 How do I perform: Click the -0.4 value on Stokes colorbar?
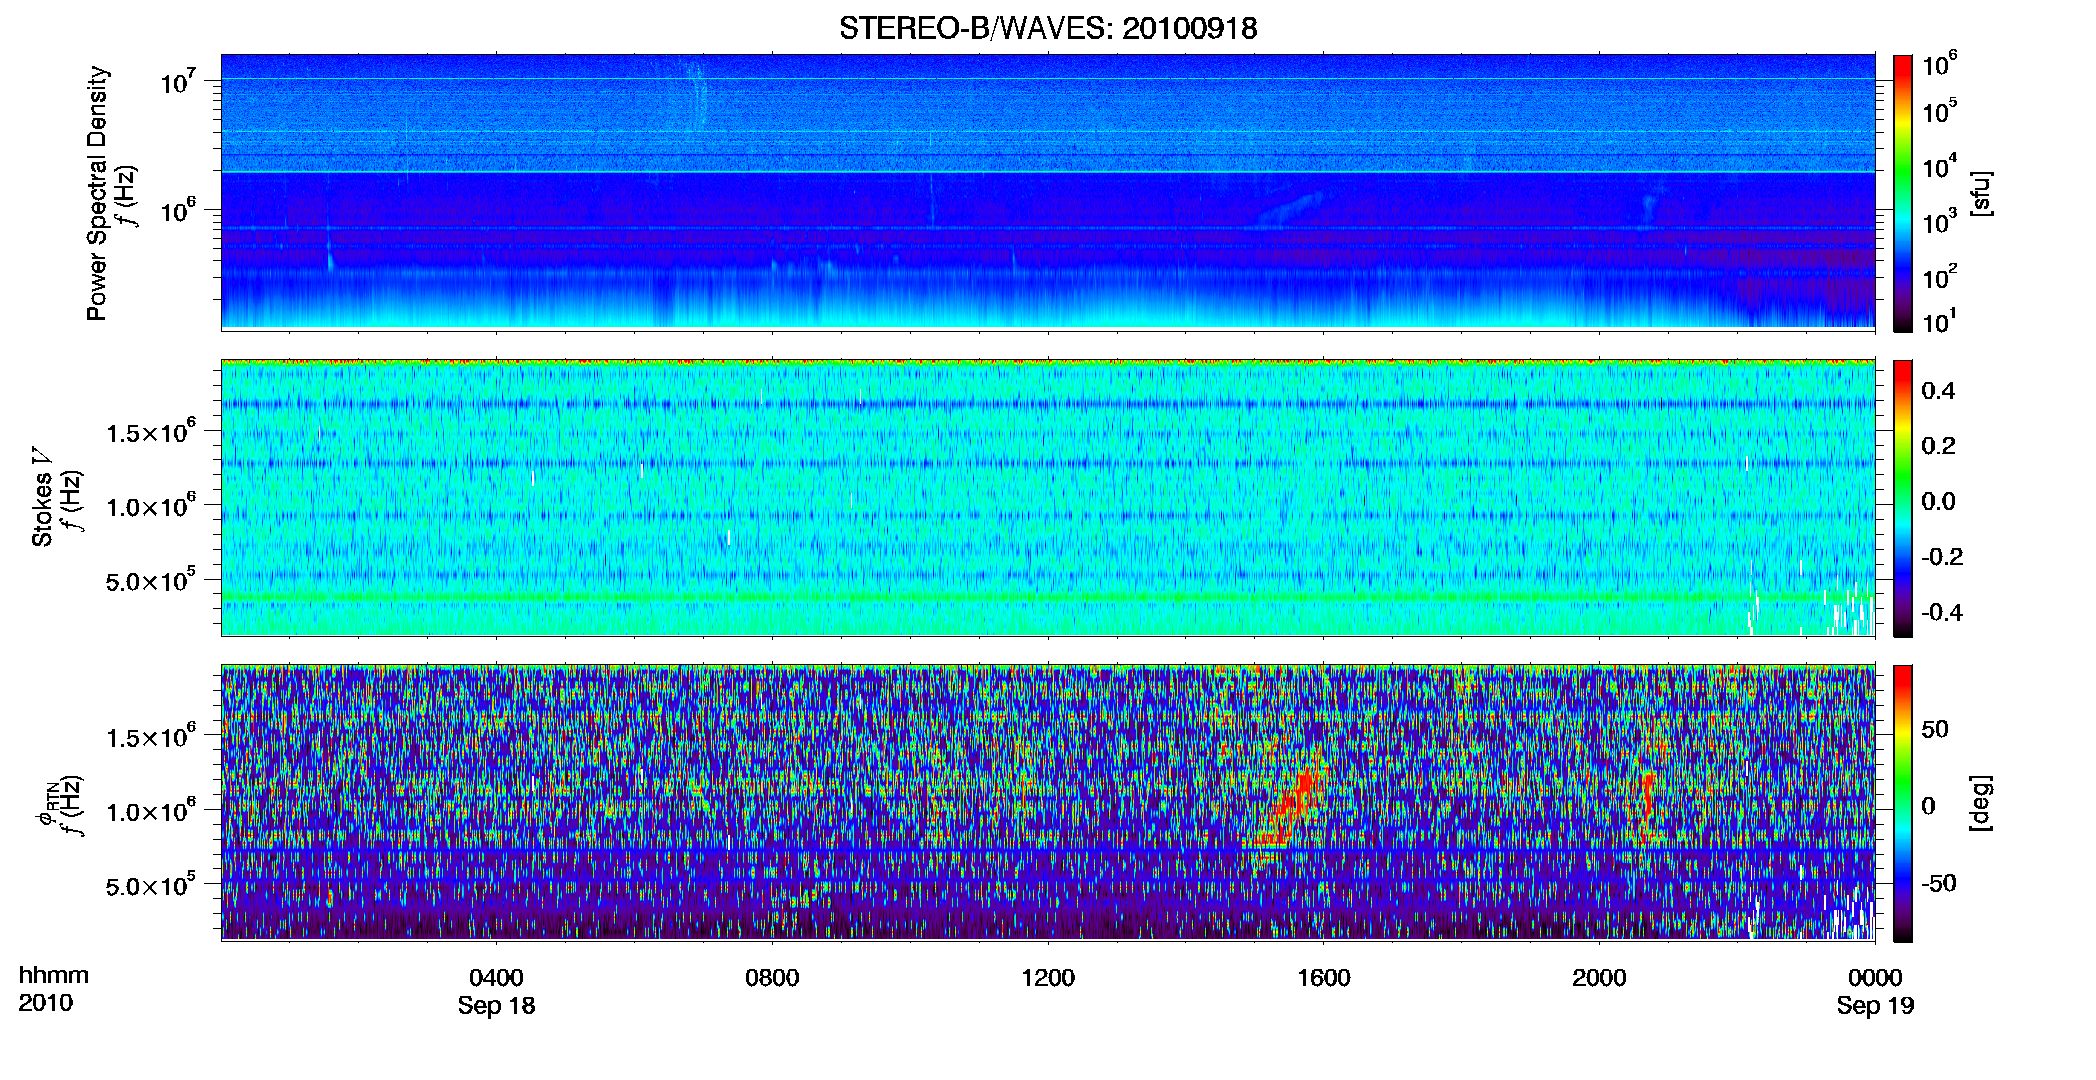[1941, 612]
